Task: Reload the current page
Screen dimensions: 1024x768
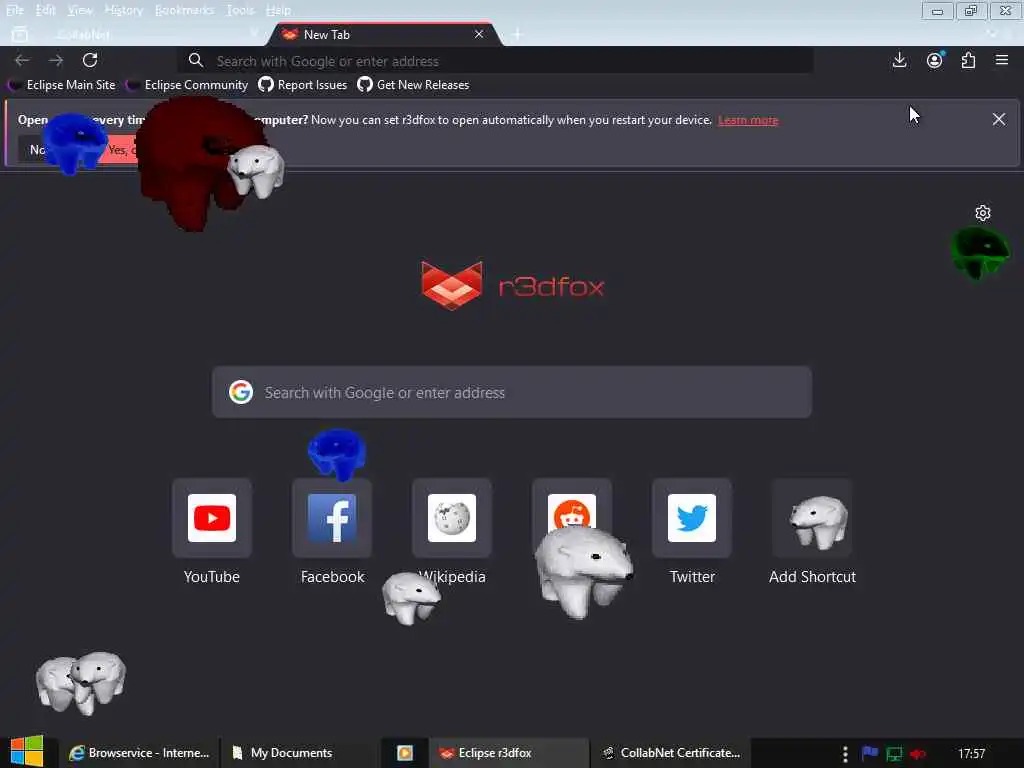Action: tap(90, 60)
